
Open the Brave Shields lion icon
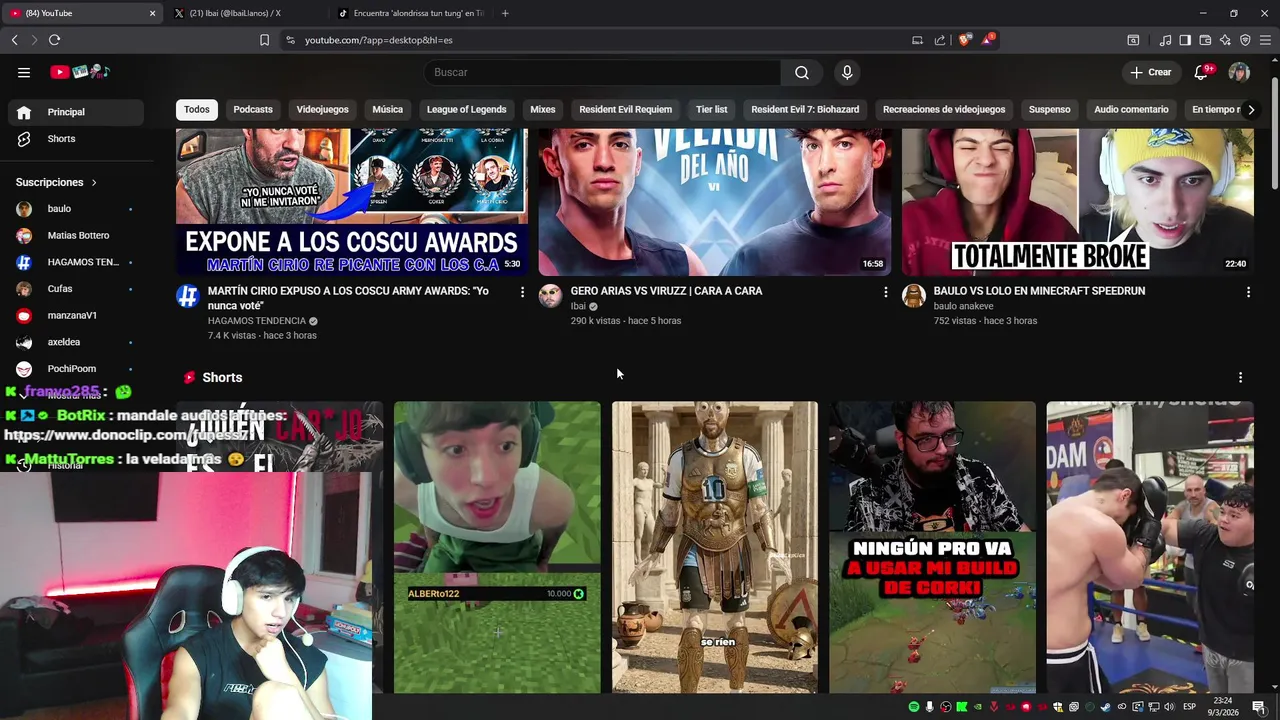[x=965, y=40]
